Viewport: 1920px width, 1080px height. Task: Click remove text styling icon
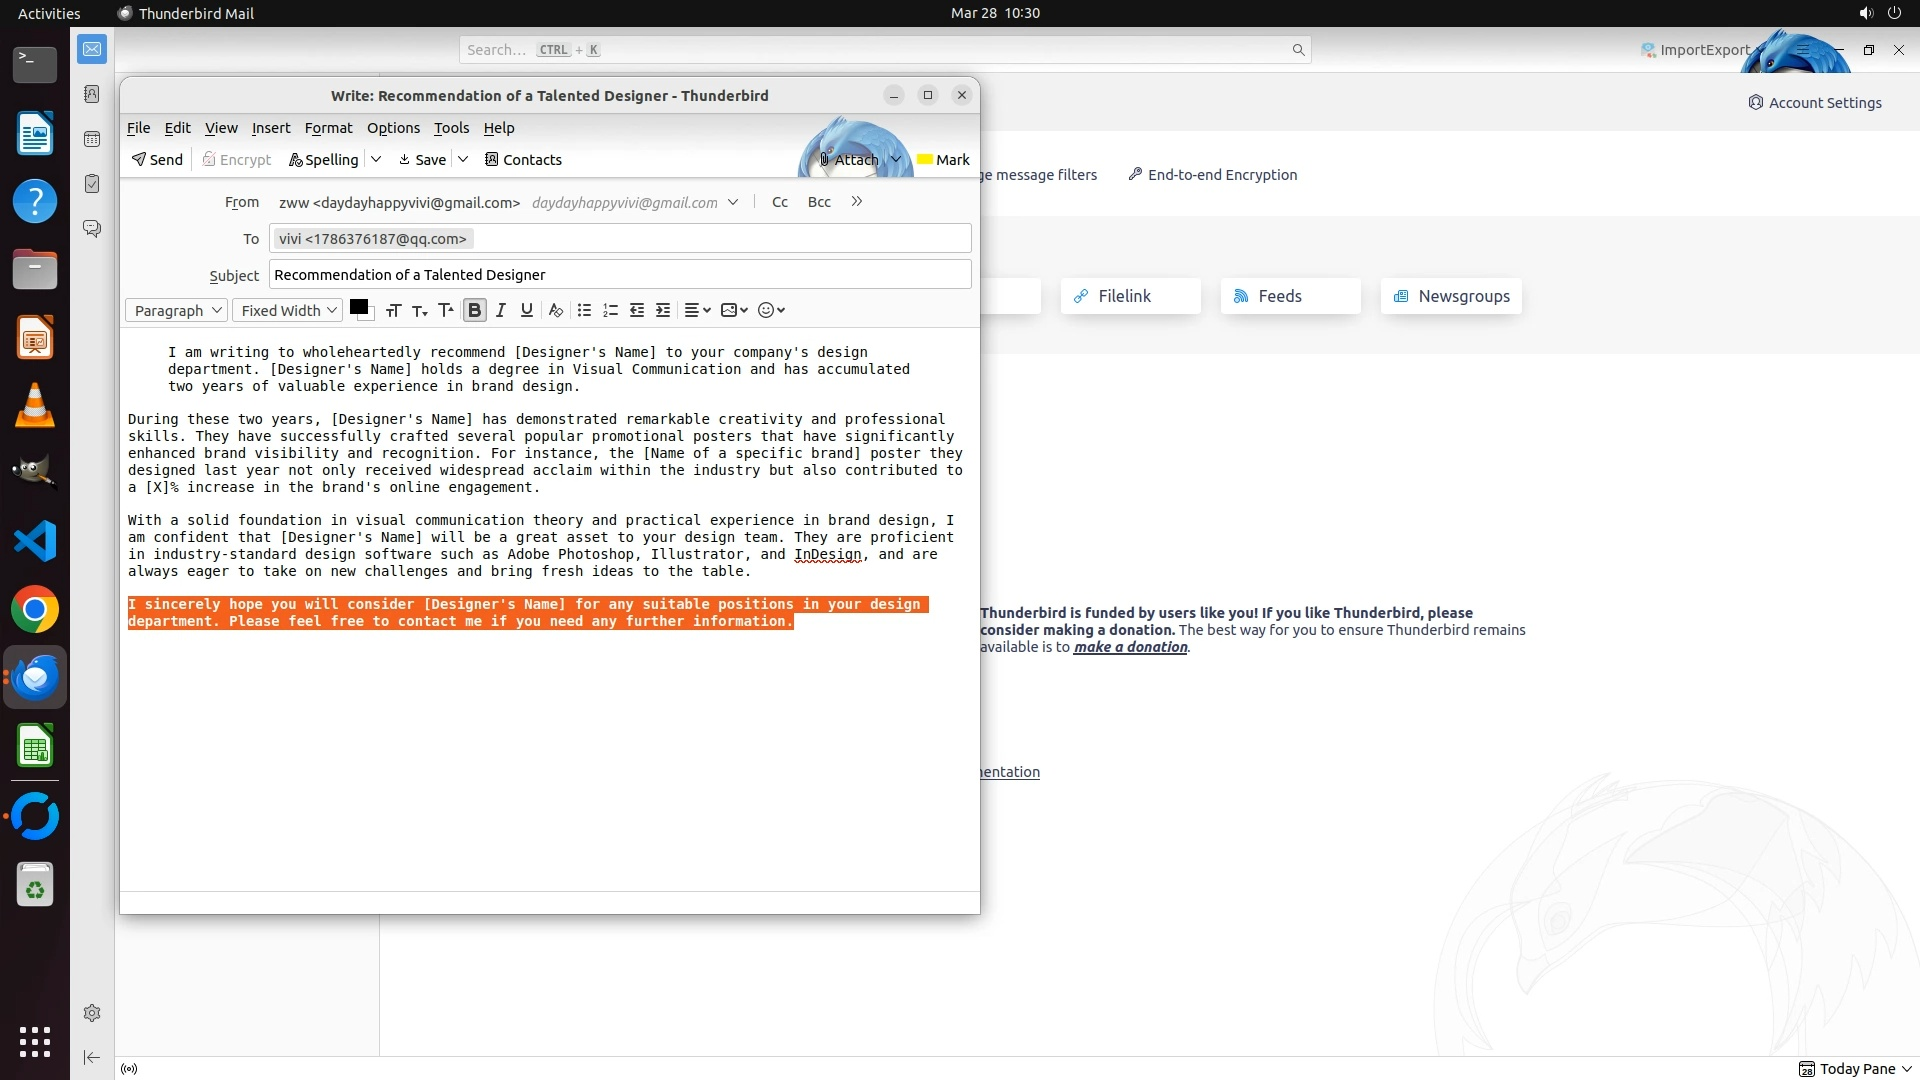click(x=556, y=310)
